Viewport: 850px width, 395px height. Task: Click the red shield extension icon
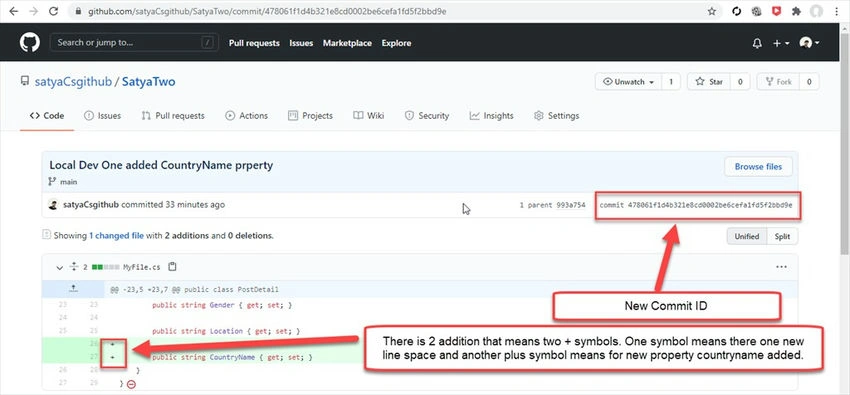tap(776, 11)
